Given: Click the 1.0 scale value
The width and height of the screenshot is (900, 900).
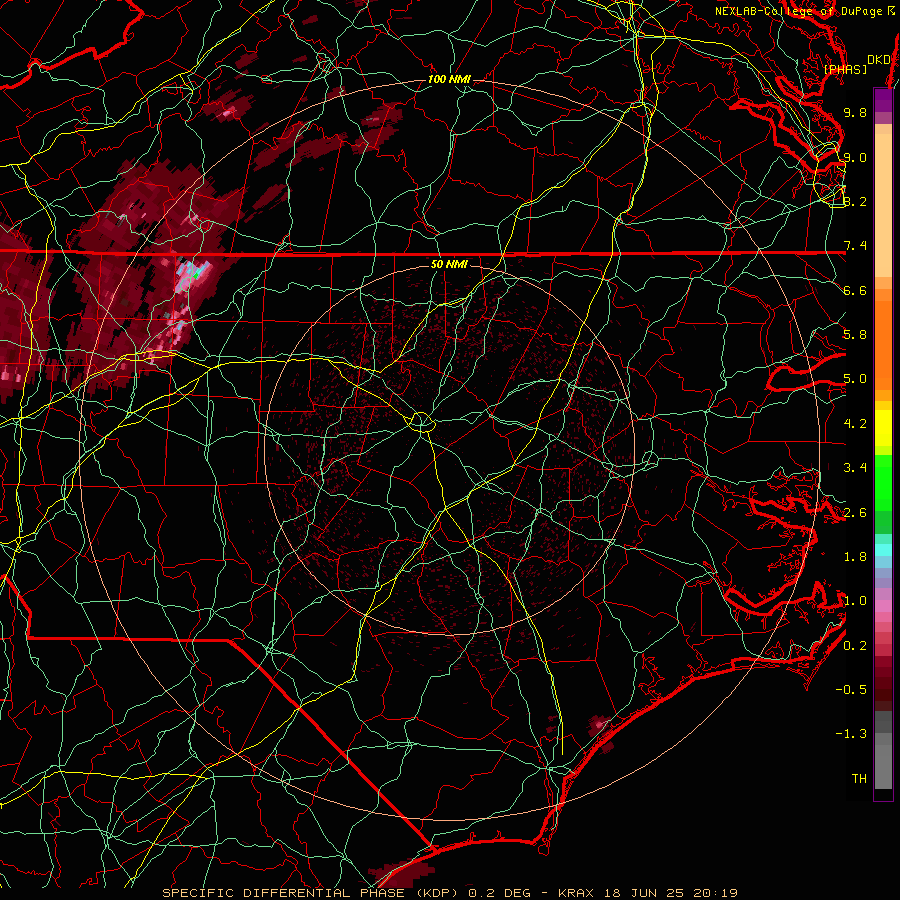Looking at the screenshot, I should 855,601.
